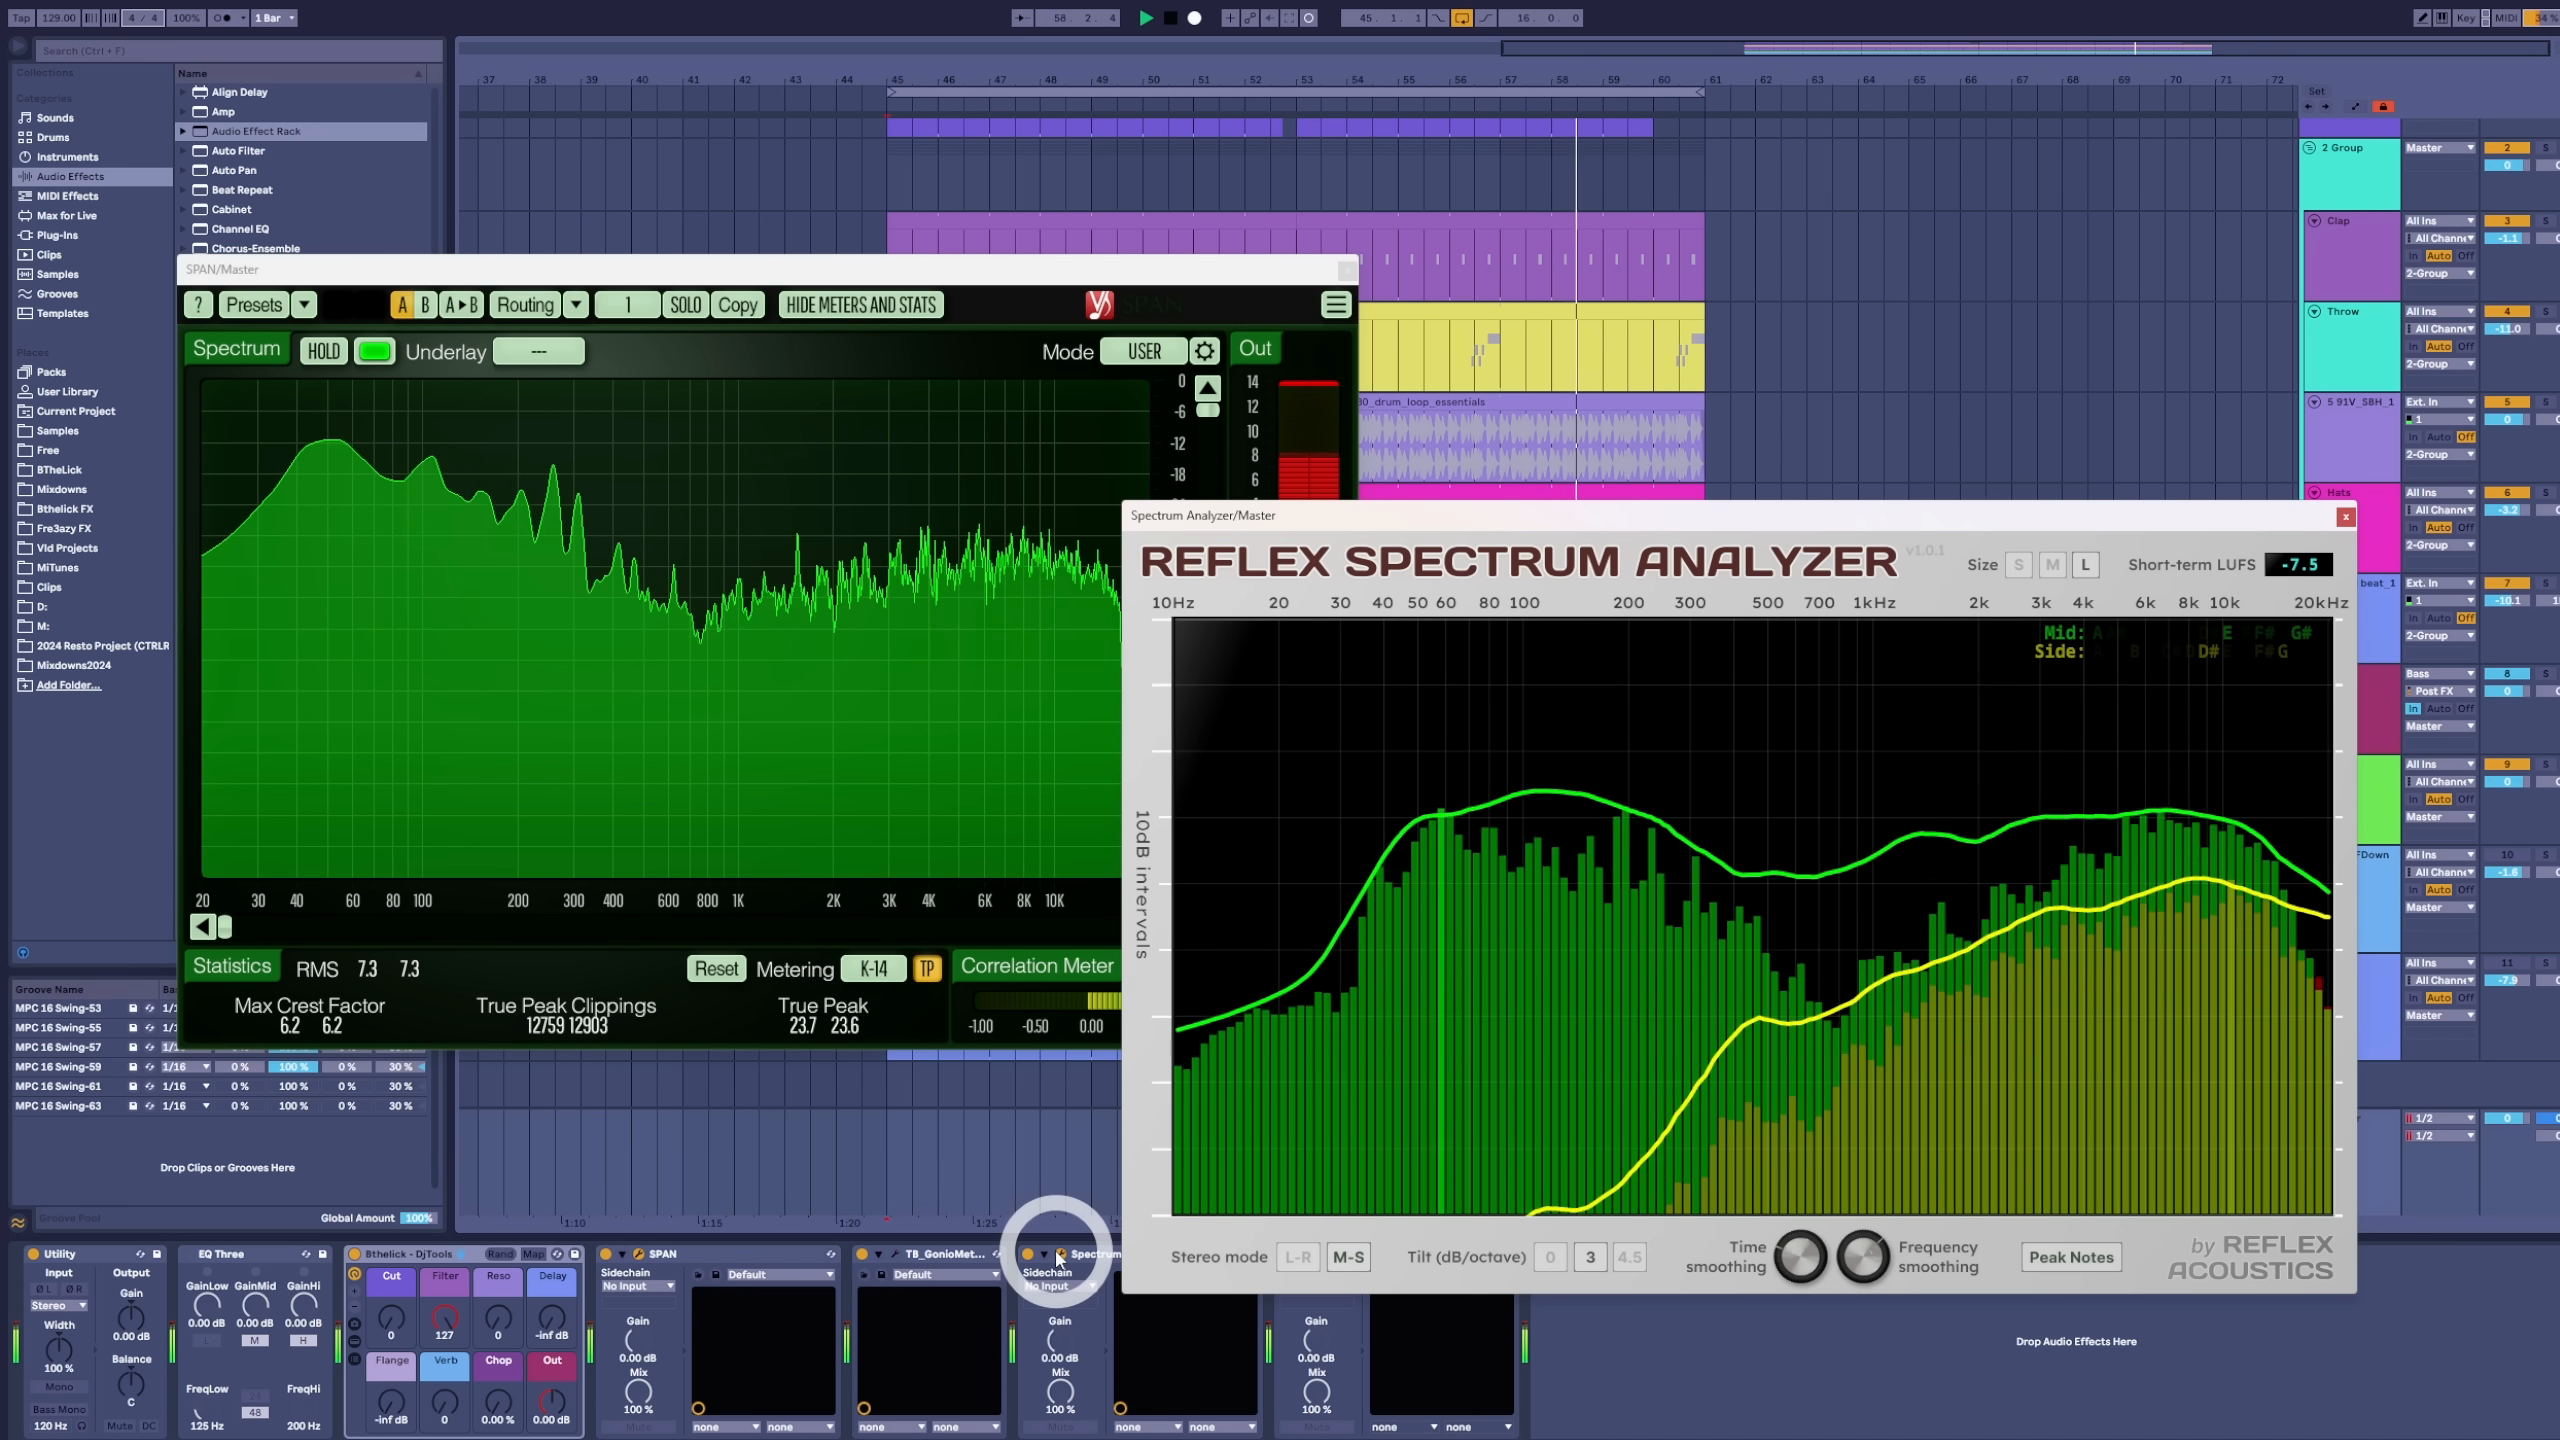2560x1440 pixels.
Task: Click the SOLO button in SPAN
Action: click(x=685, y=305)
